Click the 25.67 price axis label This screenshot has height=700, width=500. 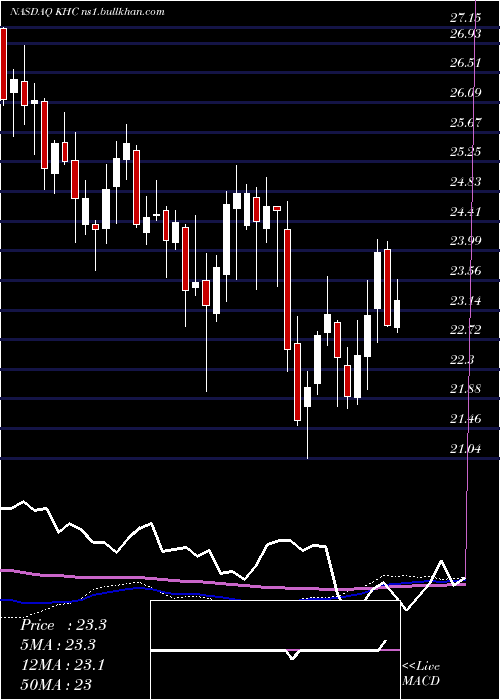pos(466,122)
